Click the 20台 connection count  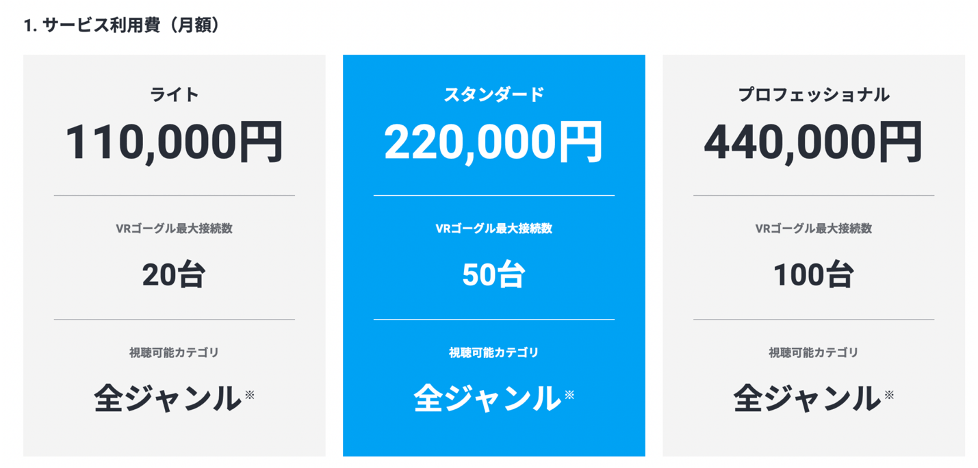174,274
